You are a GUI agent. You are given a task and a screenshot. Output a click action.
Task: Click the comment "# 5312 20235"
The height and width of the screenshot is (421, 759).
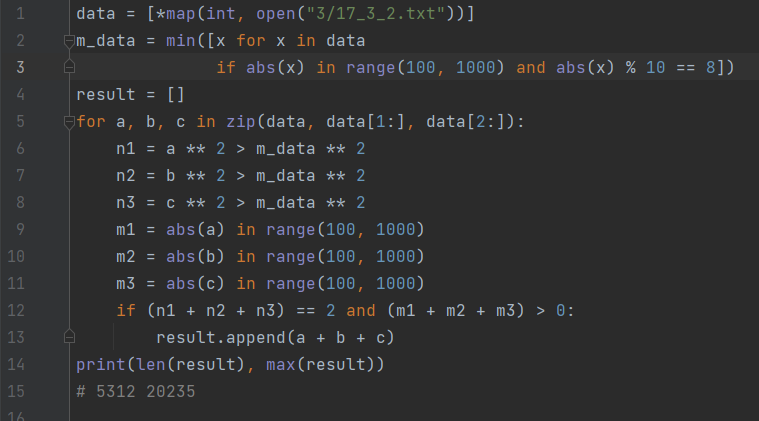(x=136, y=391)
